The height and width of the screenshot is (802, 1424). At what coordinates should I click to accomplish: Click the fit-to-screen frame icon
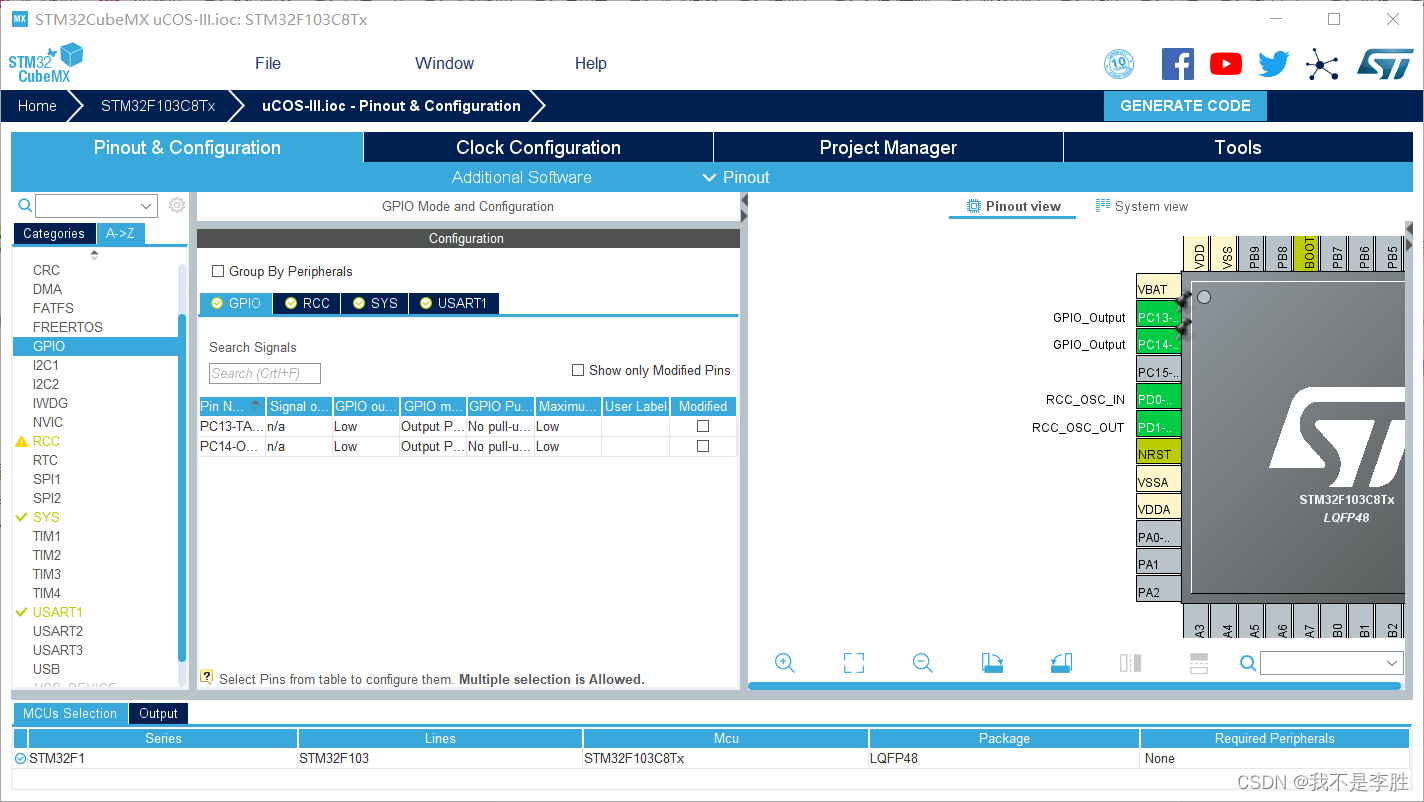click(x=853, y=663)
